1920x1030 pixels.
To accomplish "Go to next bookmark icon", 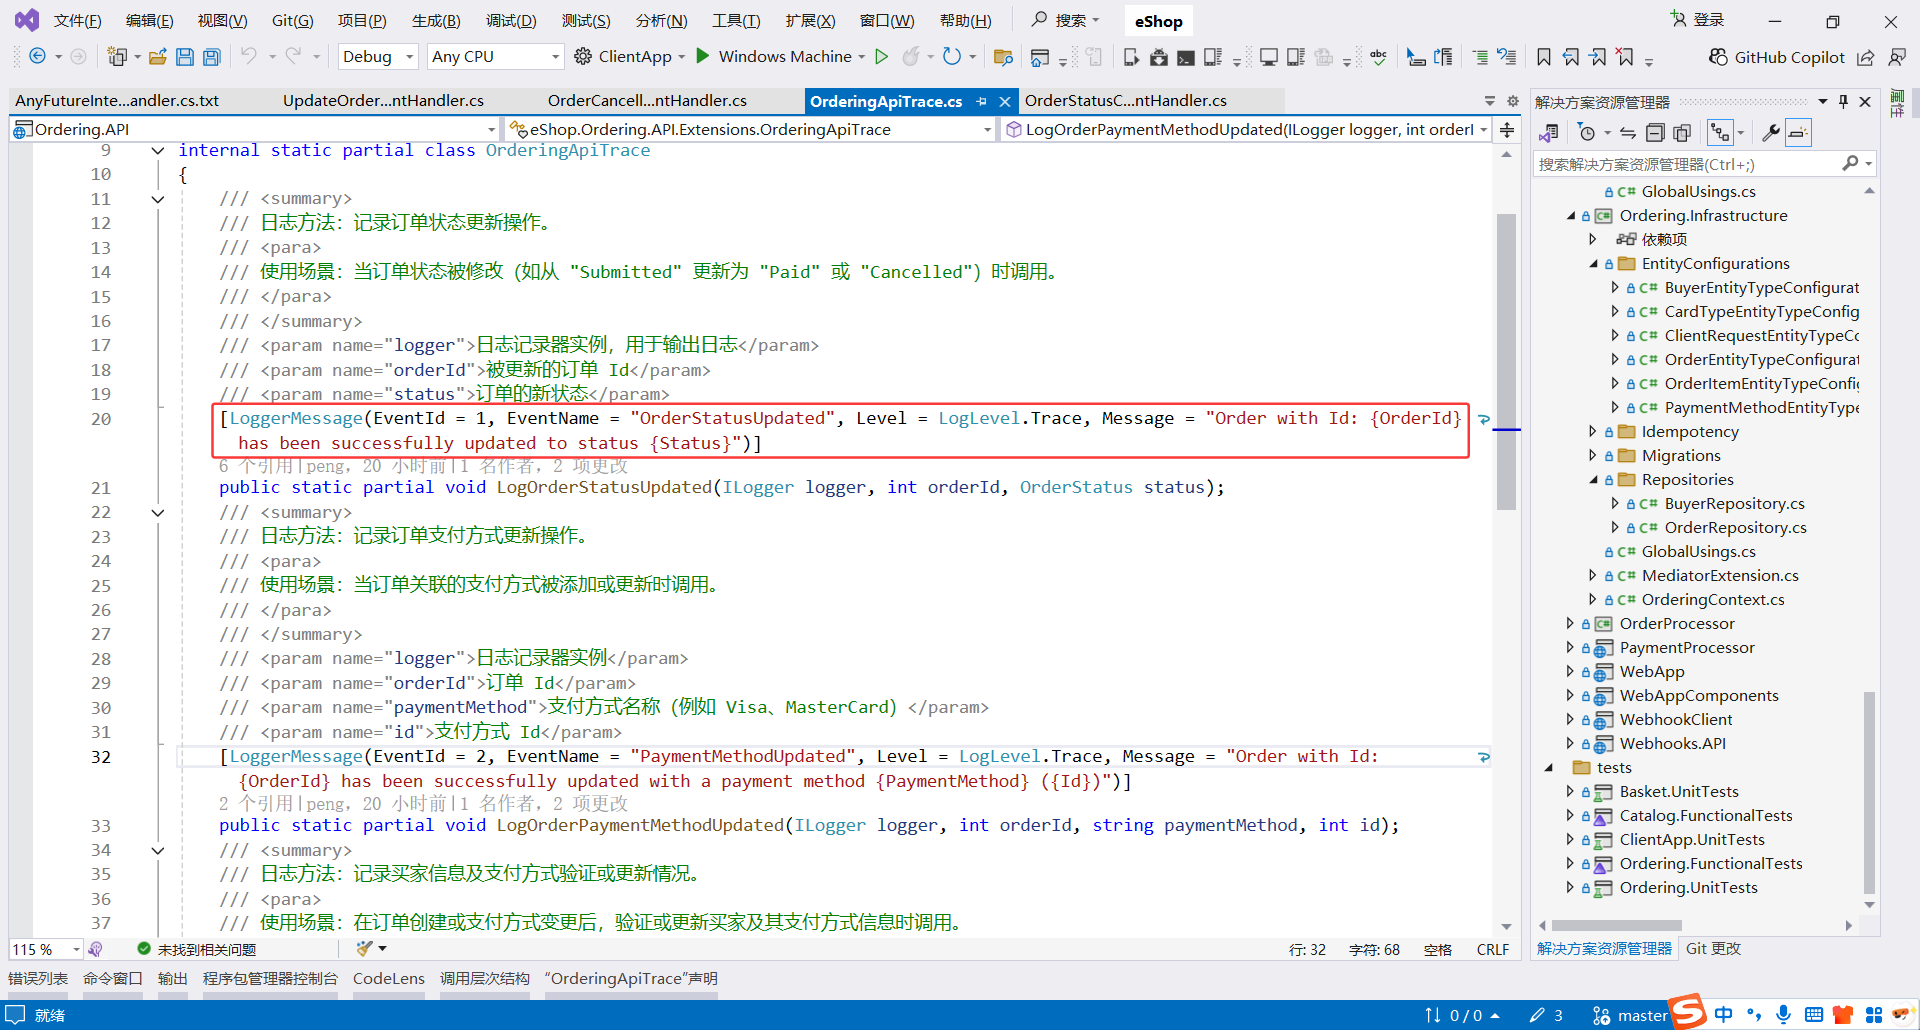I will (1598, 57).
